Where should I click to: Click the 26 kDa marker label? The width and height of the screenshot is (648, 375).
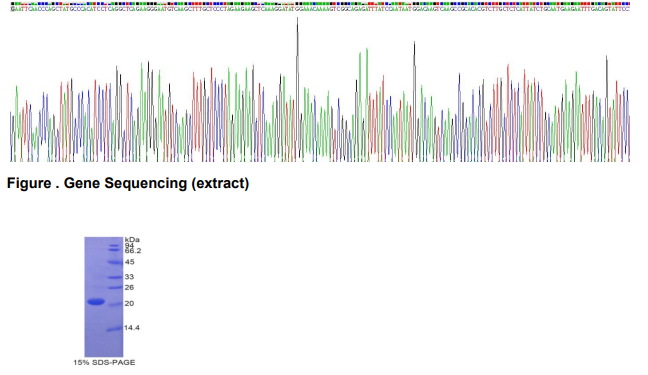coord(129,287)
